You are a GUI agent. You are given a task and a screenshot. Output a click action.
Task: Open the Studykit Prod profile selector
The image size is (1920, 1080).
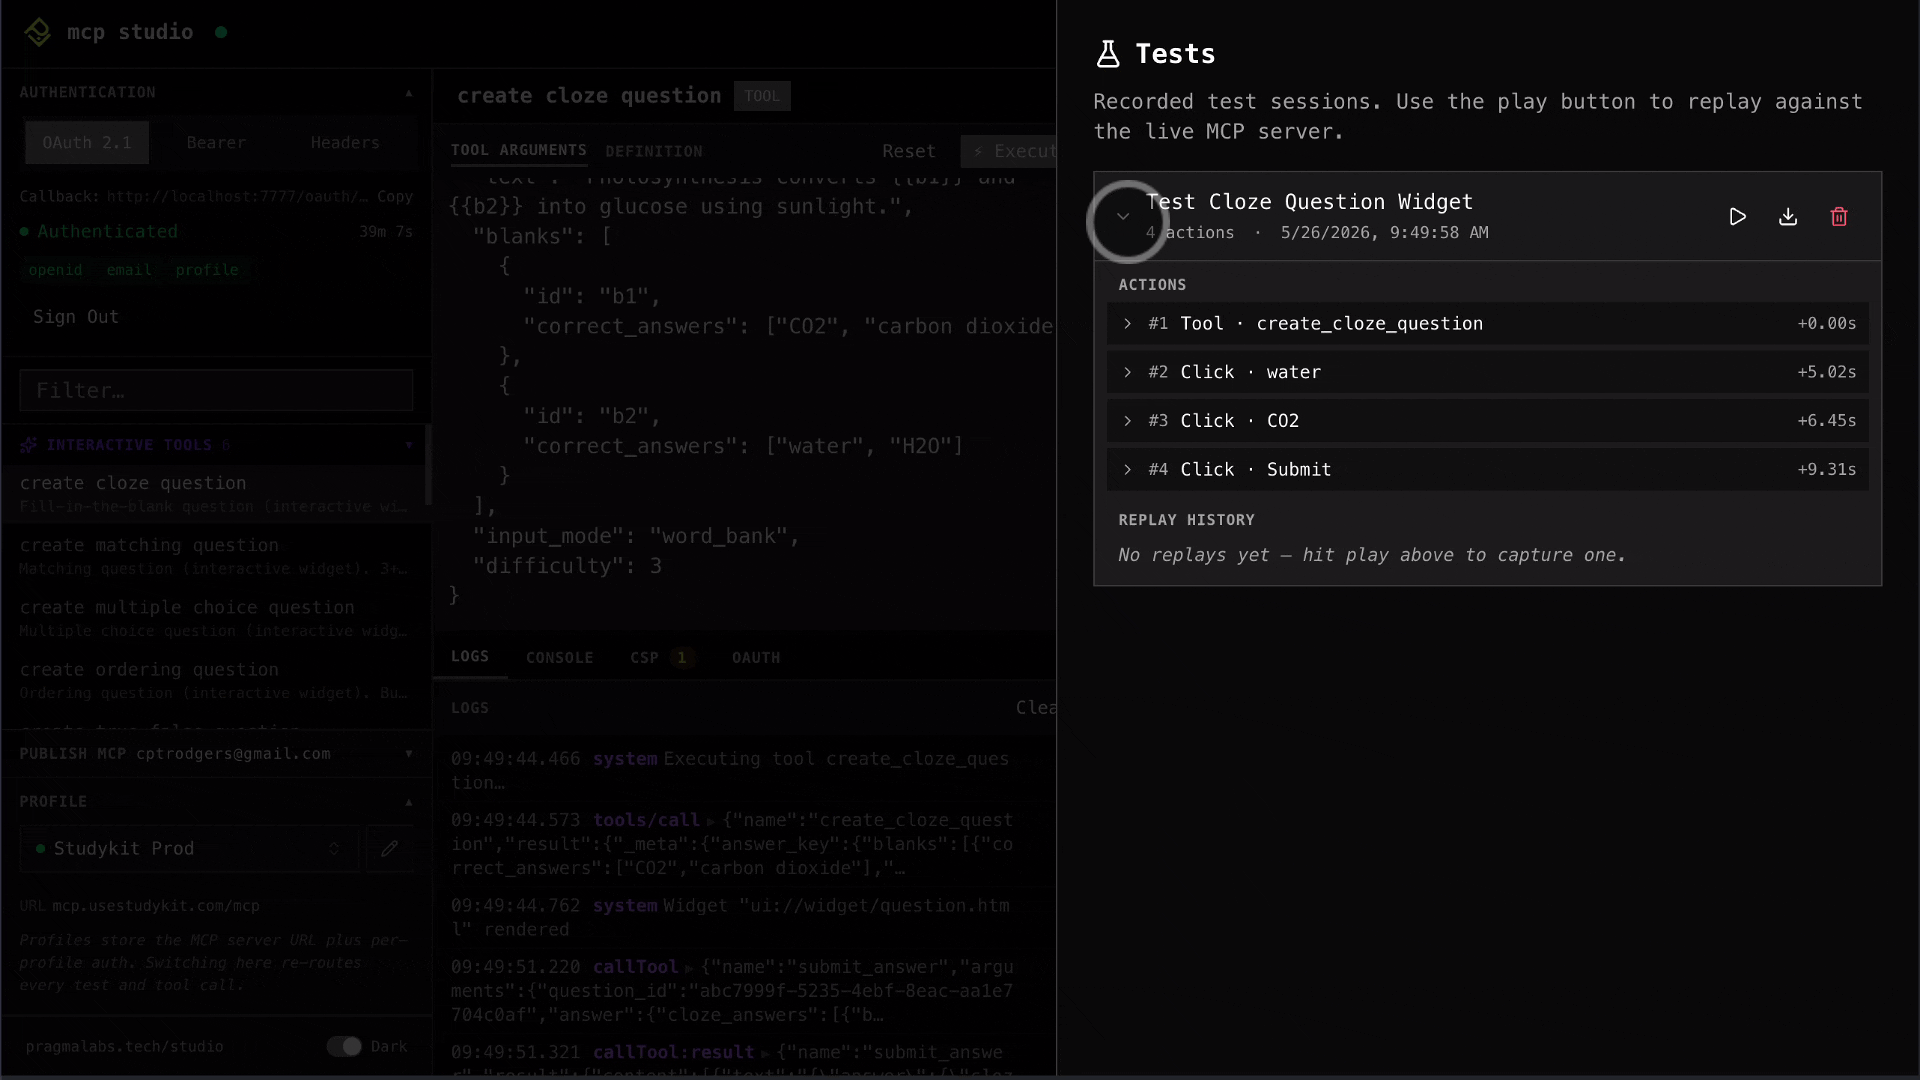click(x=189, y=849)
